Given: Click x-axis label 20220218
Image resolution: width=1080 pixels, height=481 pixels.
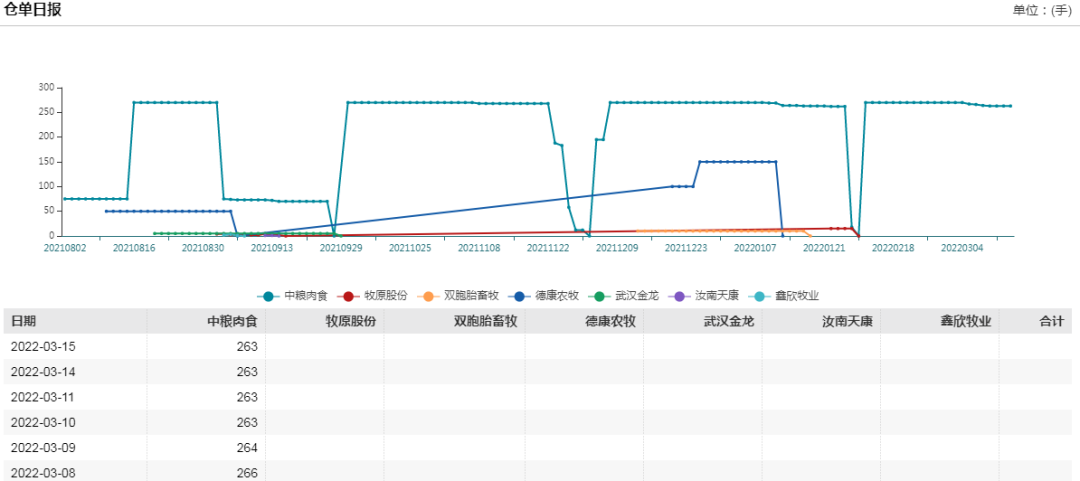Looking at the screenshot, I should pyautogui.click(x=893, y=247).
